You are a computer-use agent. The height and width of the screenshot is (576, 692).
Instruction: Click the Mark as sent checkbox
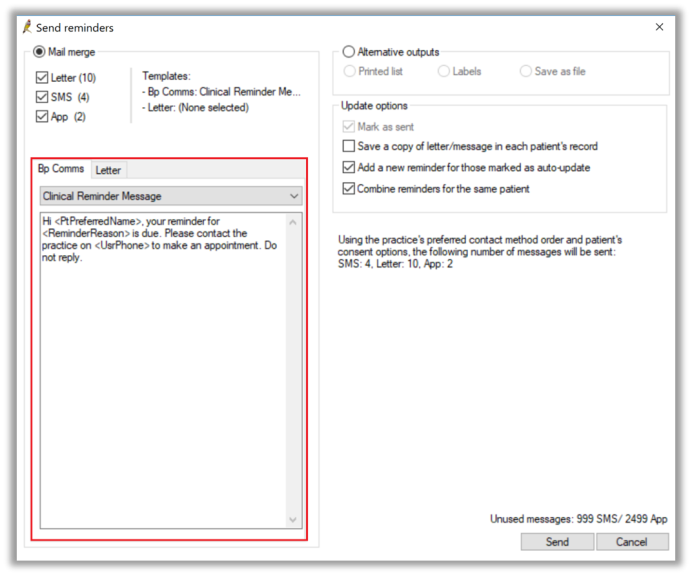pos(348,127)
